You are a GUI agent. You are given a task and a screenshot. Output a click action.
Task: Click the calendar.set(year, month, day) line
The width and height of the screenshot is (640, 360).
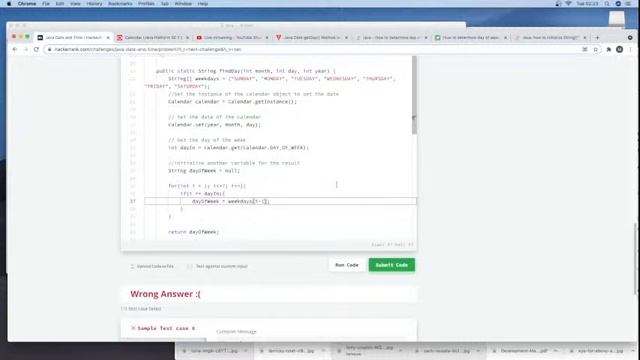pyautogui.click(x=214, y=124)
